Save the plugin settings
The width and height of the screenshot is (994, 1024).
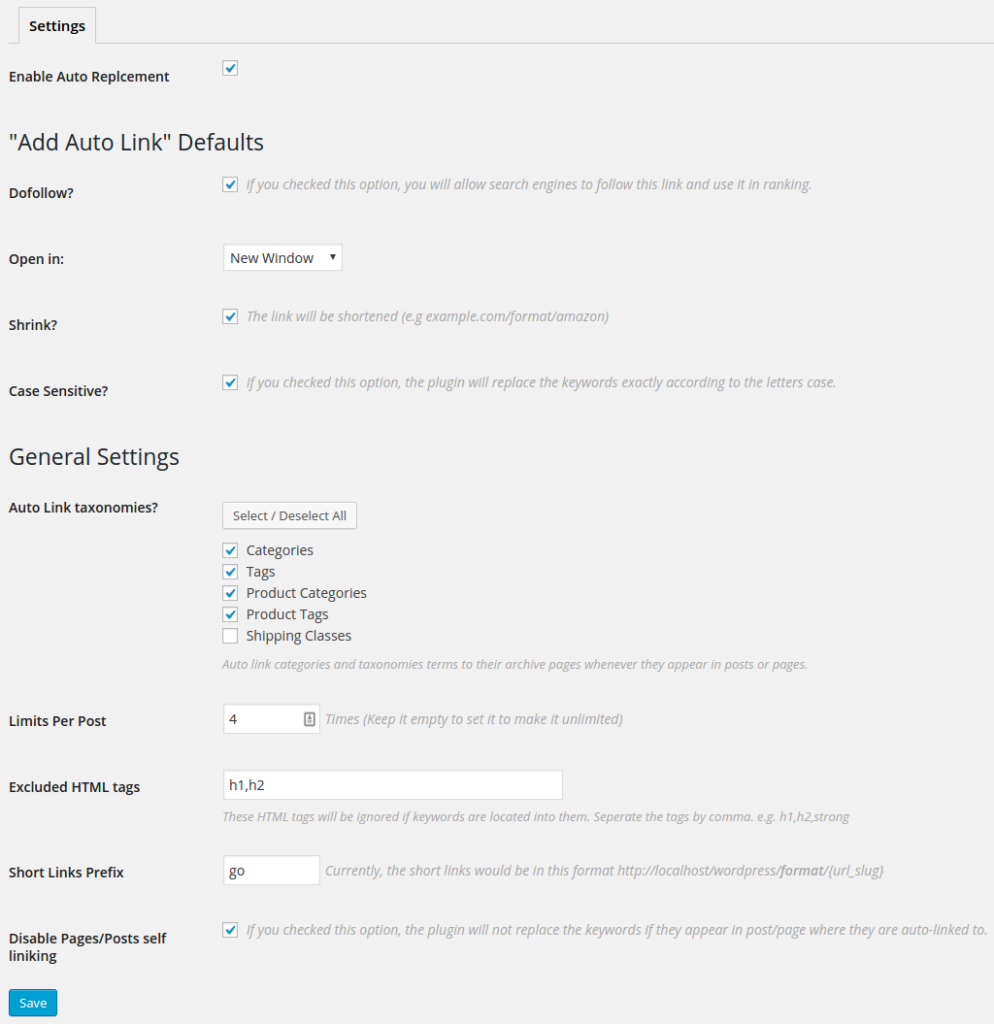tap(32, 1002)
